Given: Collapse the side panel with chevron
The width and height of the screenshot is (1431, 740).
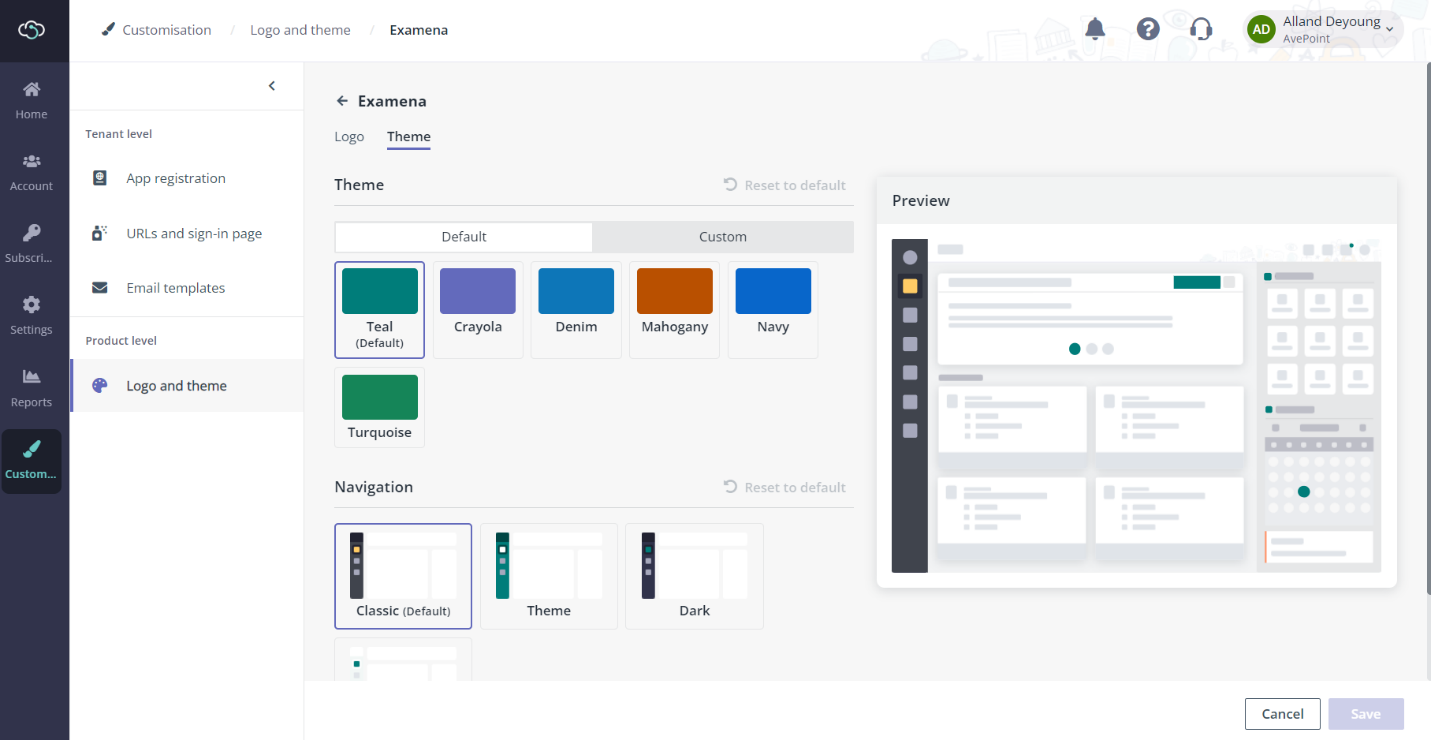Looking at the screenshot, I should tap(271, 86).
